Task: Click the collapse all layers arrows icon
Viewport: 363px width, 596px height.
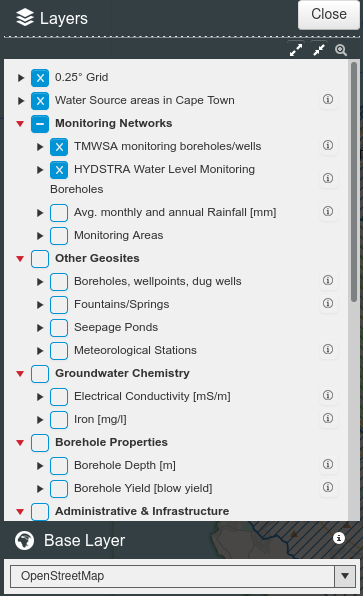Action: point(319,50)
